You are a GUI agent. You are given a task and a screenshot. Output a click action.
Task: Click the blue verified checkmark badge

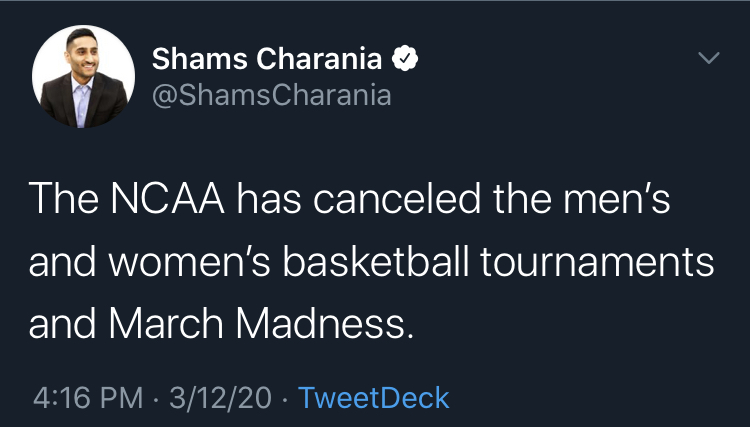pyautogui.click(x=405, y=58)
